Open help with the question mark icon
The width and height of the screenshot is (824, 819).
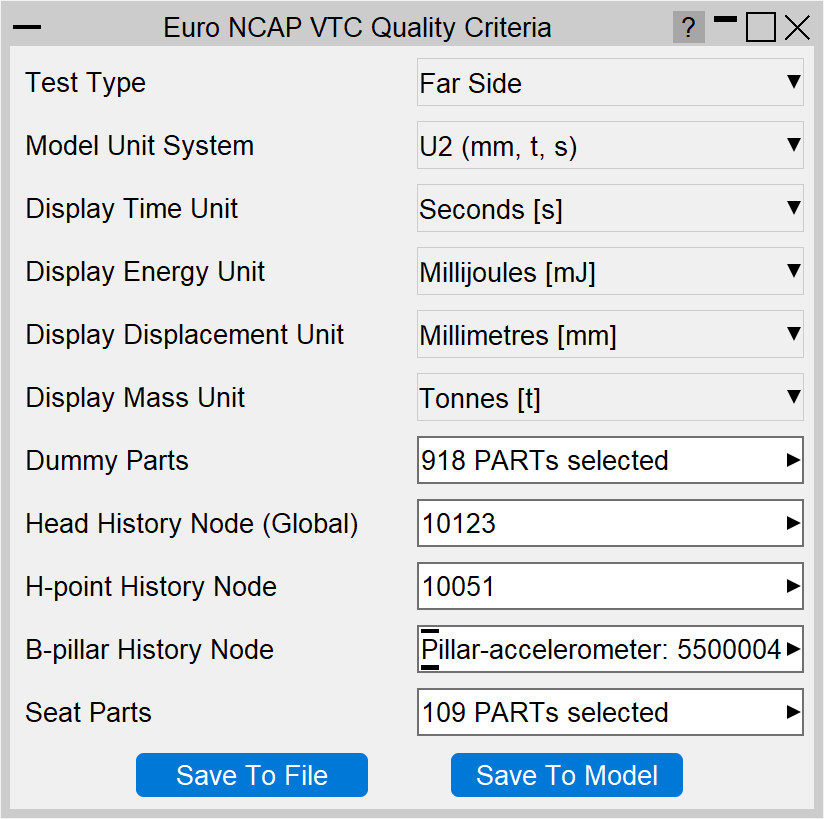pos(688,27)
